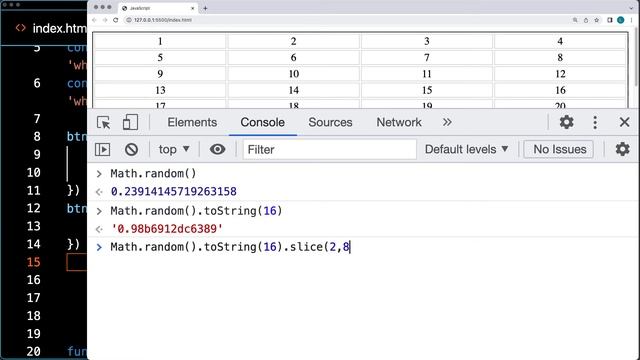Click the result 0.23914145719263158
640x360 pixels.
174,191
